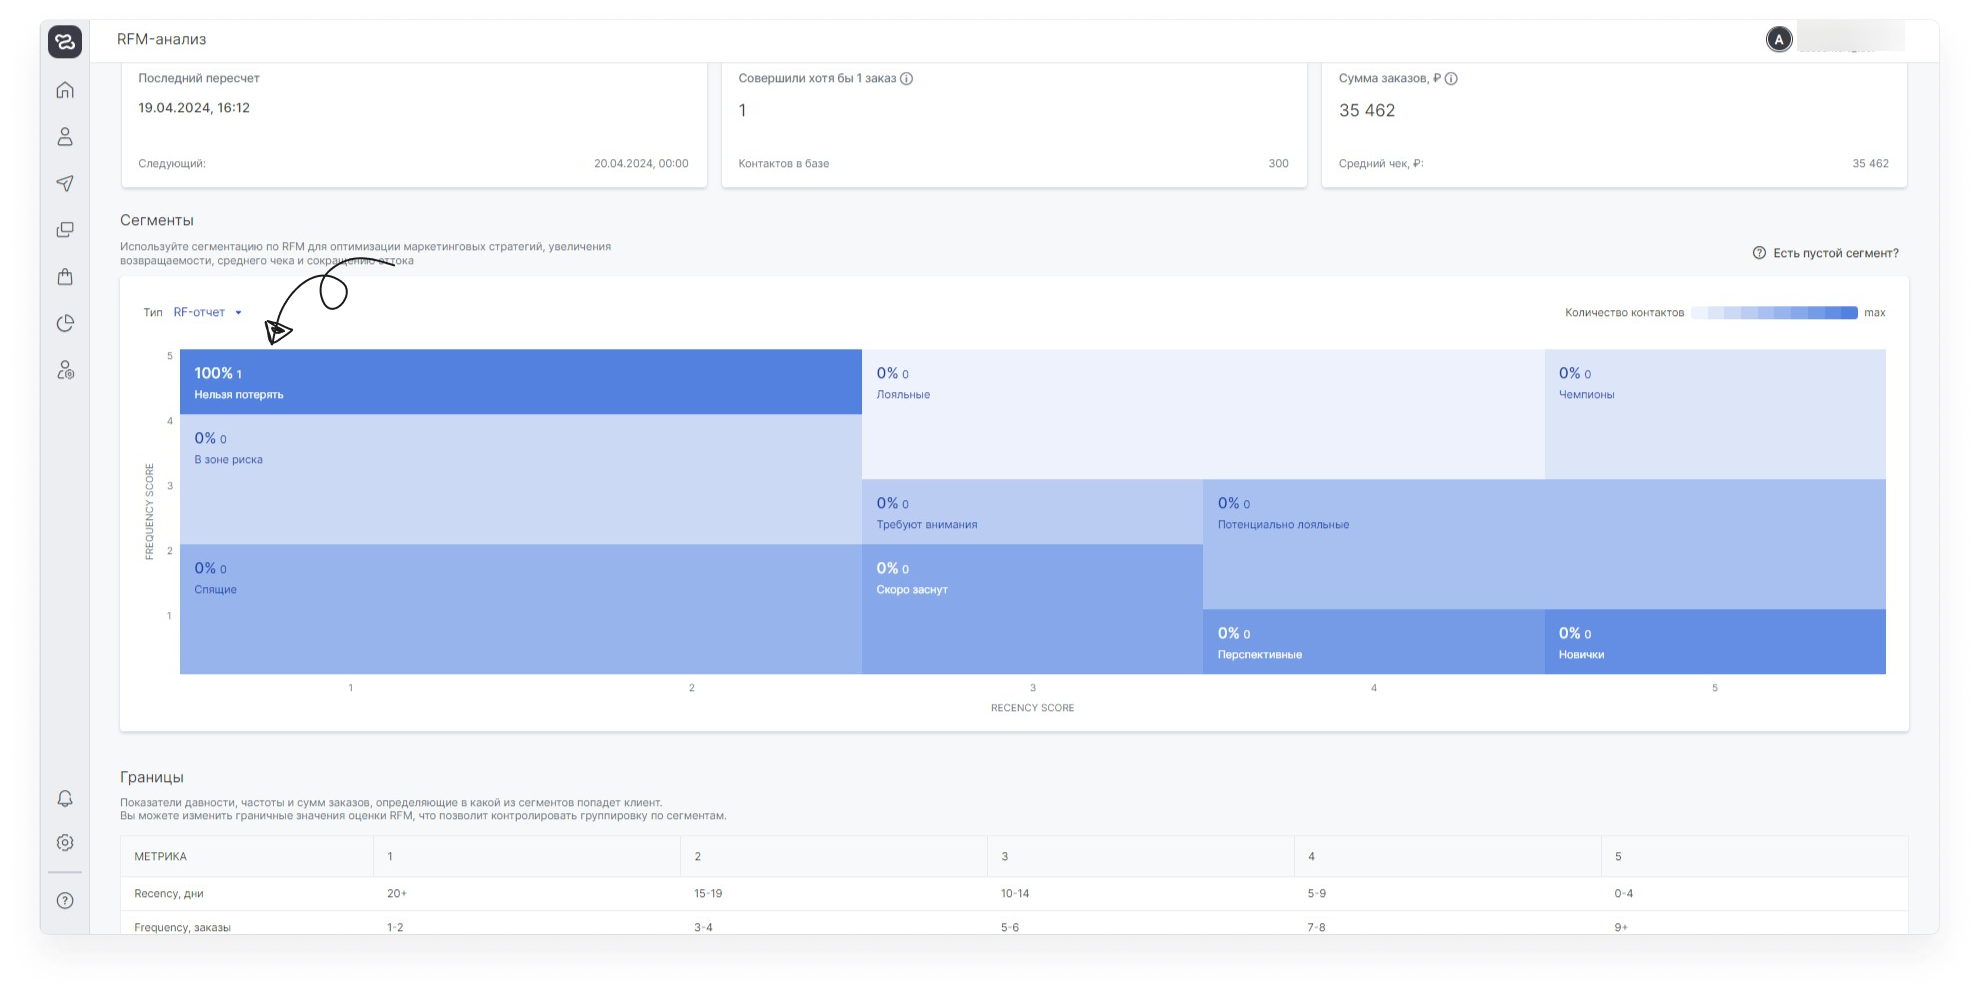Click contacts in base value '300'
Viewport: 1979px width, 994px height.
(x=1278, y=164)
